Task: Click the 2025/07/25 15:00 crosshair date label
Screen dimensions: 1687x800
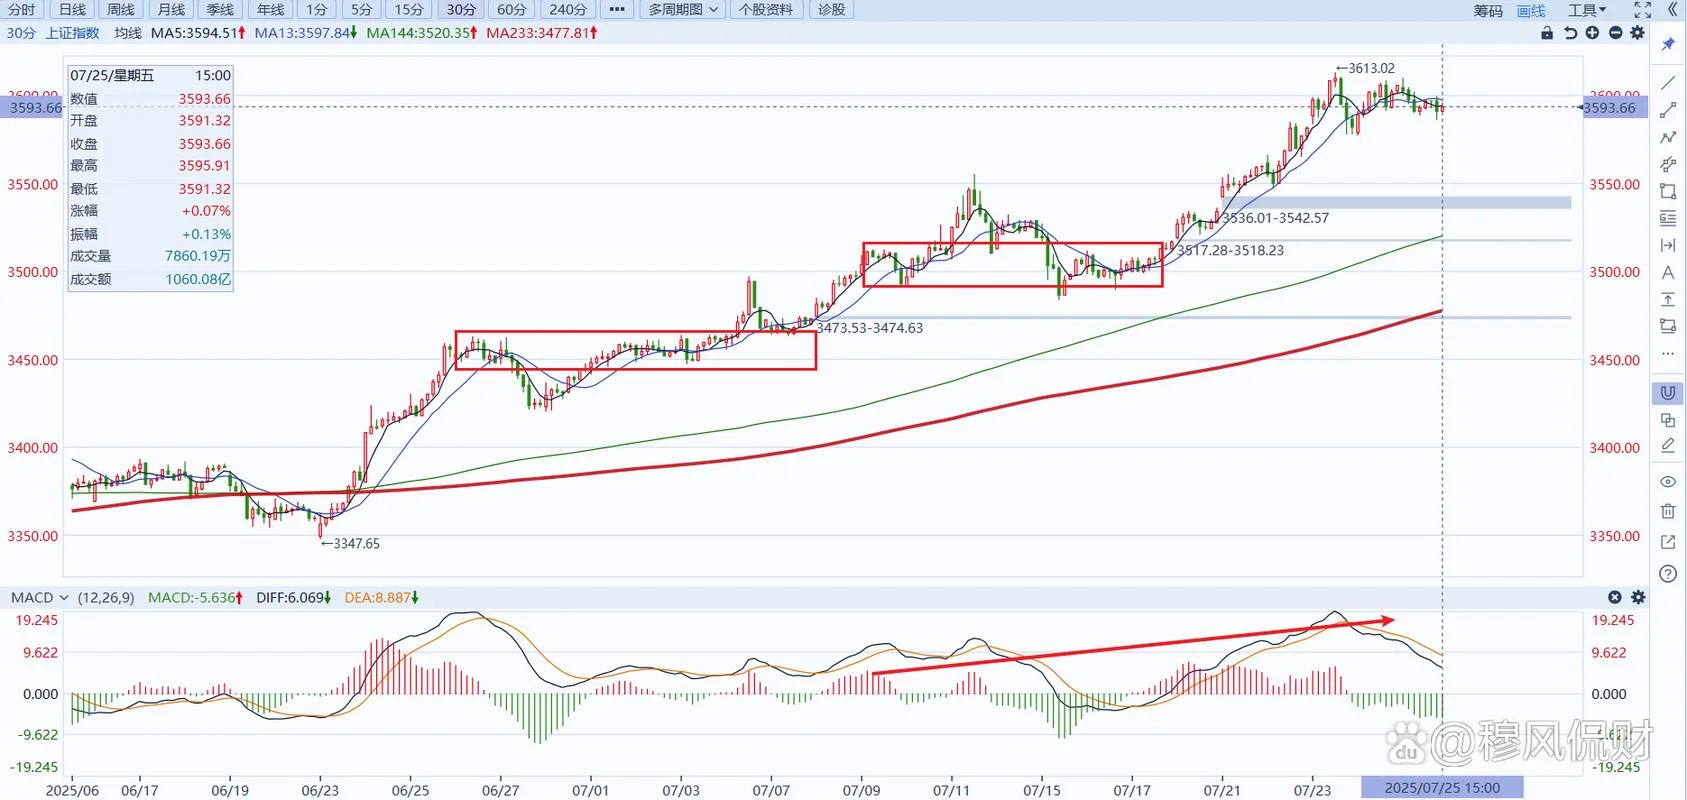Action: click(1442, 788)
